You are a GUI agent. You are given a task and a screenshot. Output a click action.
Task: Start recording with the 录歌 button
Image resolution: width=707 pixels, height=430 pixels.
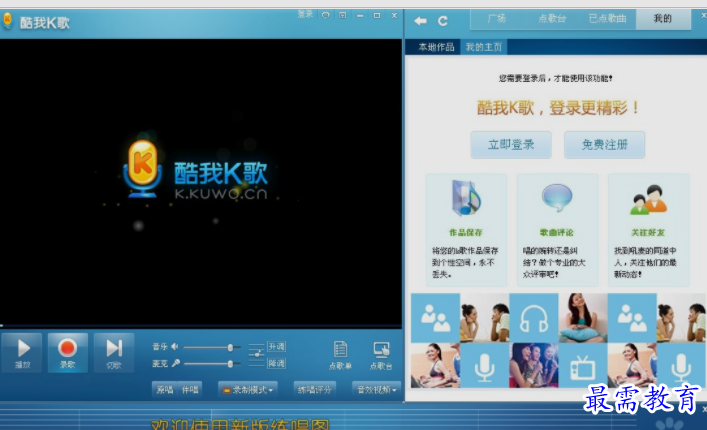[x=68, y=352]
